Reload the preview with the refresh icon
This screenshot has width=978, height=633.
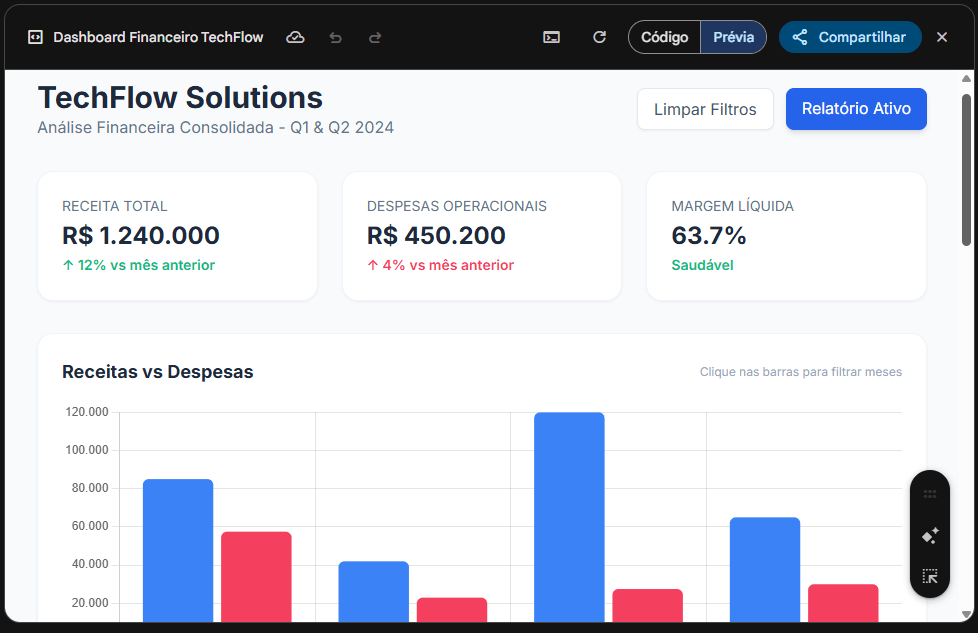tap(599, 37)
